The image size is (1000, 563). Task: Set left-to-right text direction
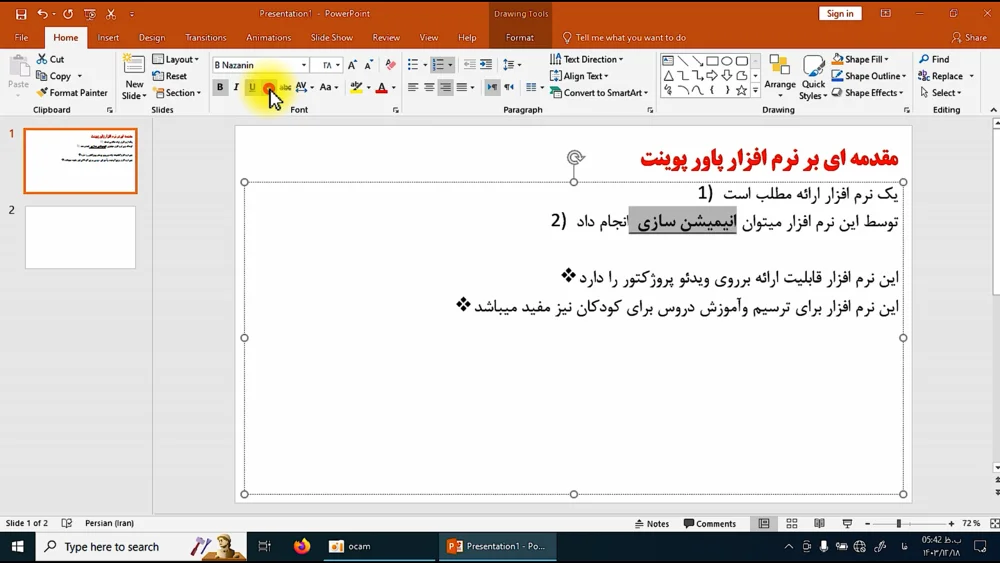[x=492, y=87]
